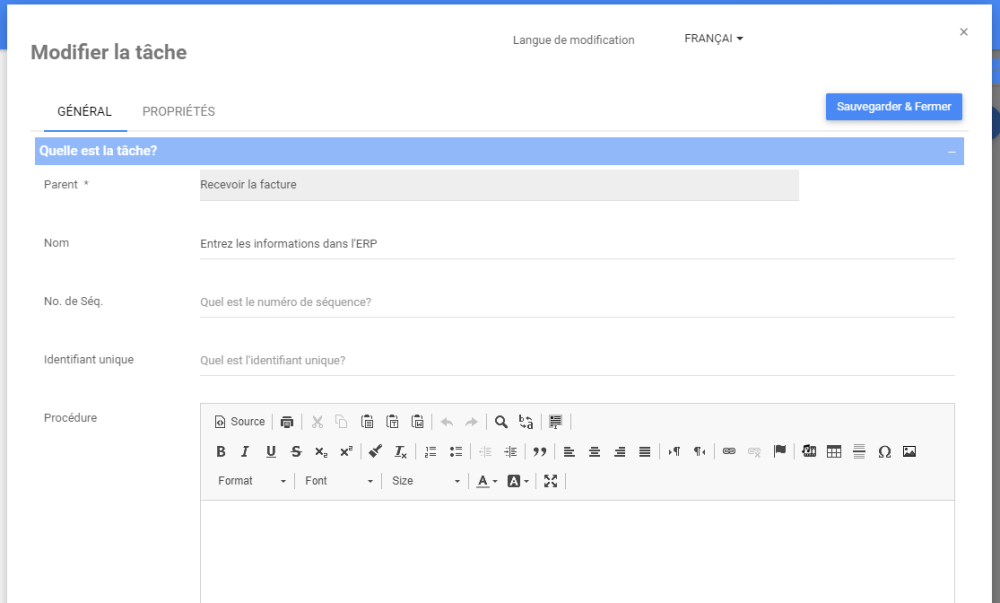The width and height of the screenshot is (1000, 603).
Task: Click the Paste as plain text icon
Action: [x=392, y=421]
